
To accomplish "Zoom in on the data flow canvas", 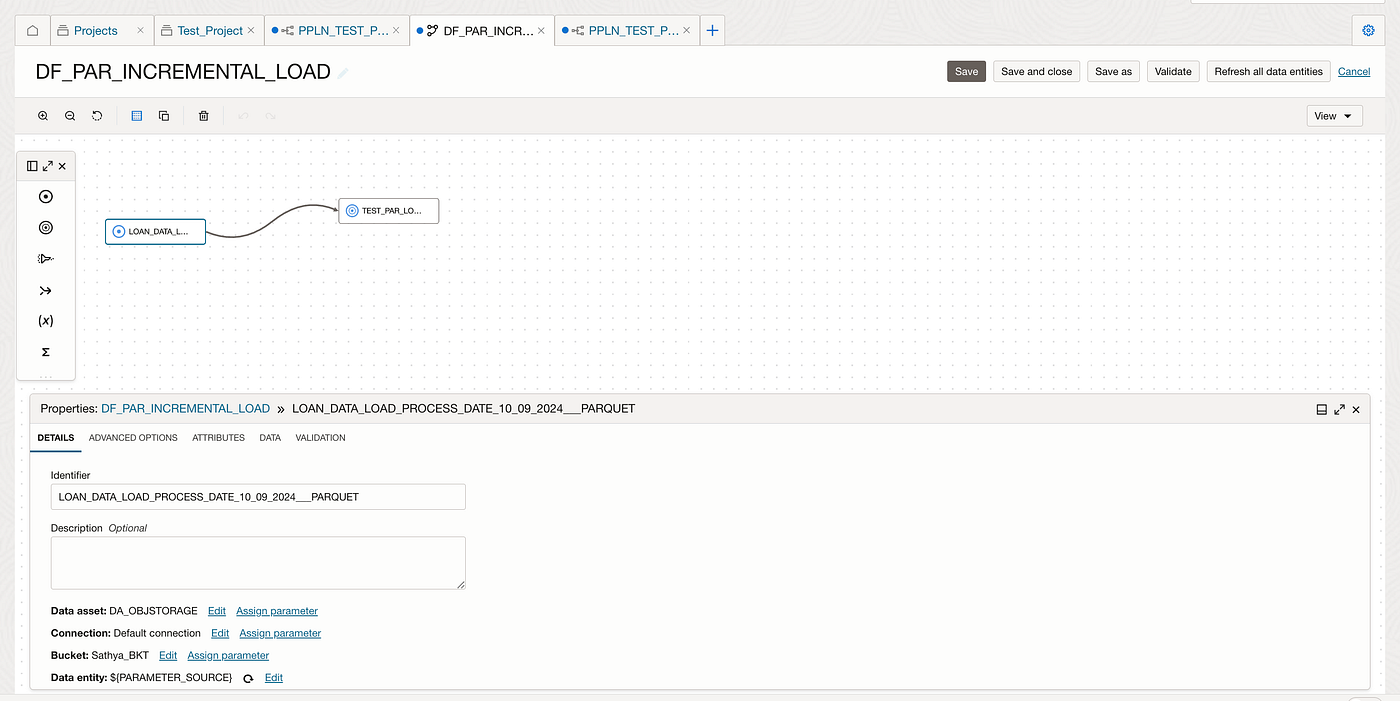I will (x=43, y=115).
